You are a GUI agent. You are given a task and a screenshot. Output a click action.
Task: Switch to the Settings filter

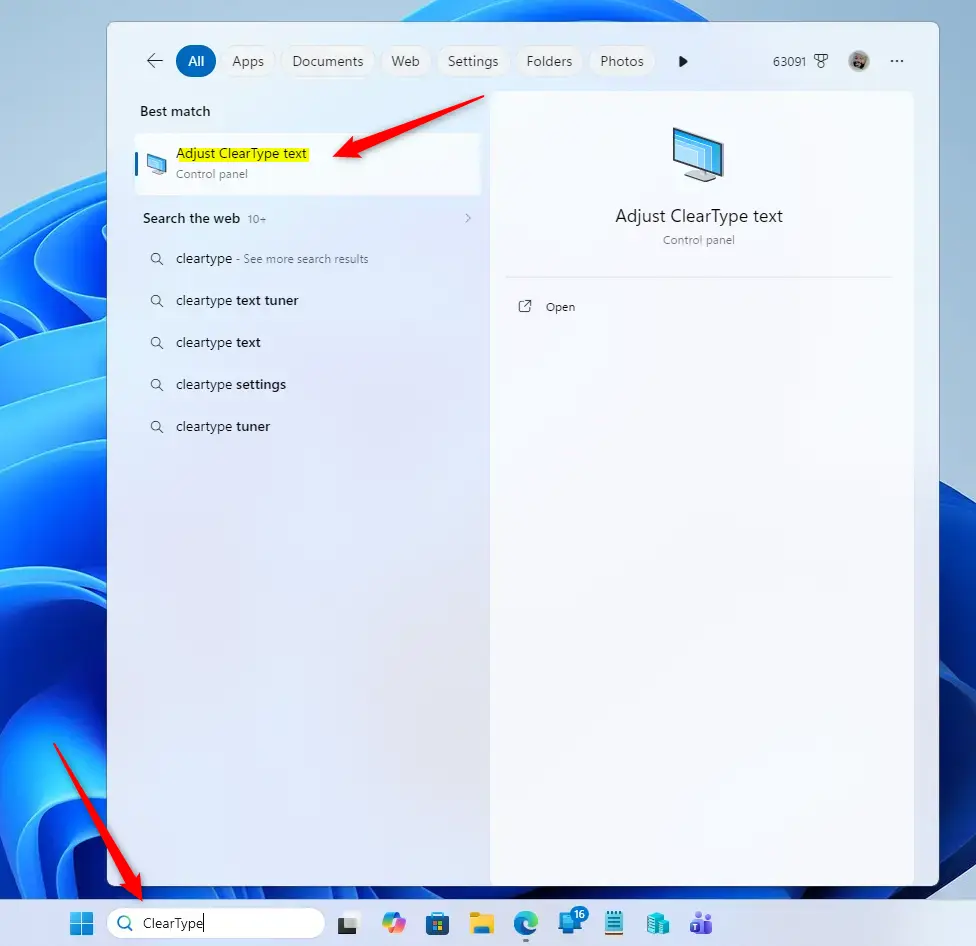473,61
